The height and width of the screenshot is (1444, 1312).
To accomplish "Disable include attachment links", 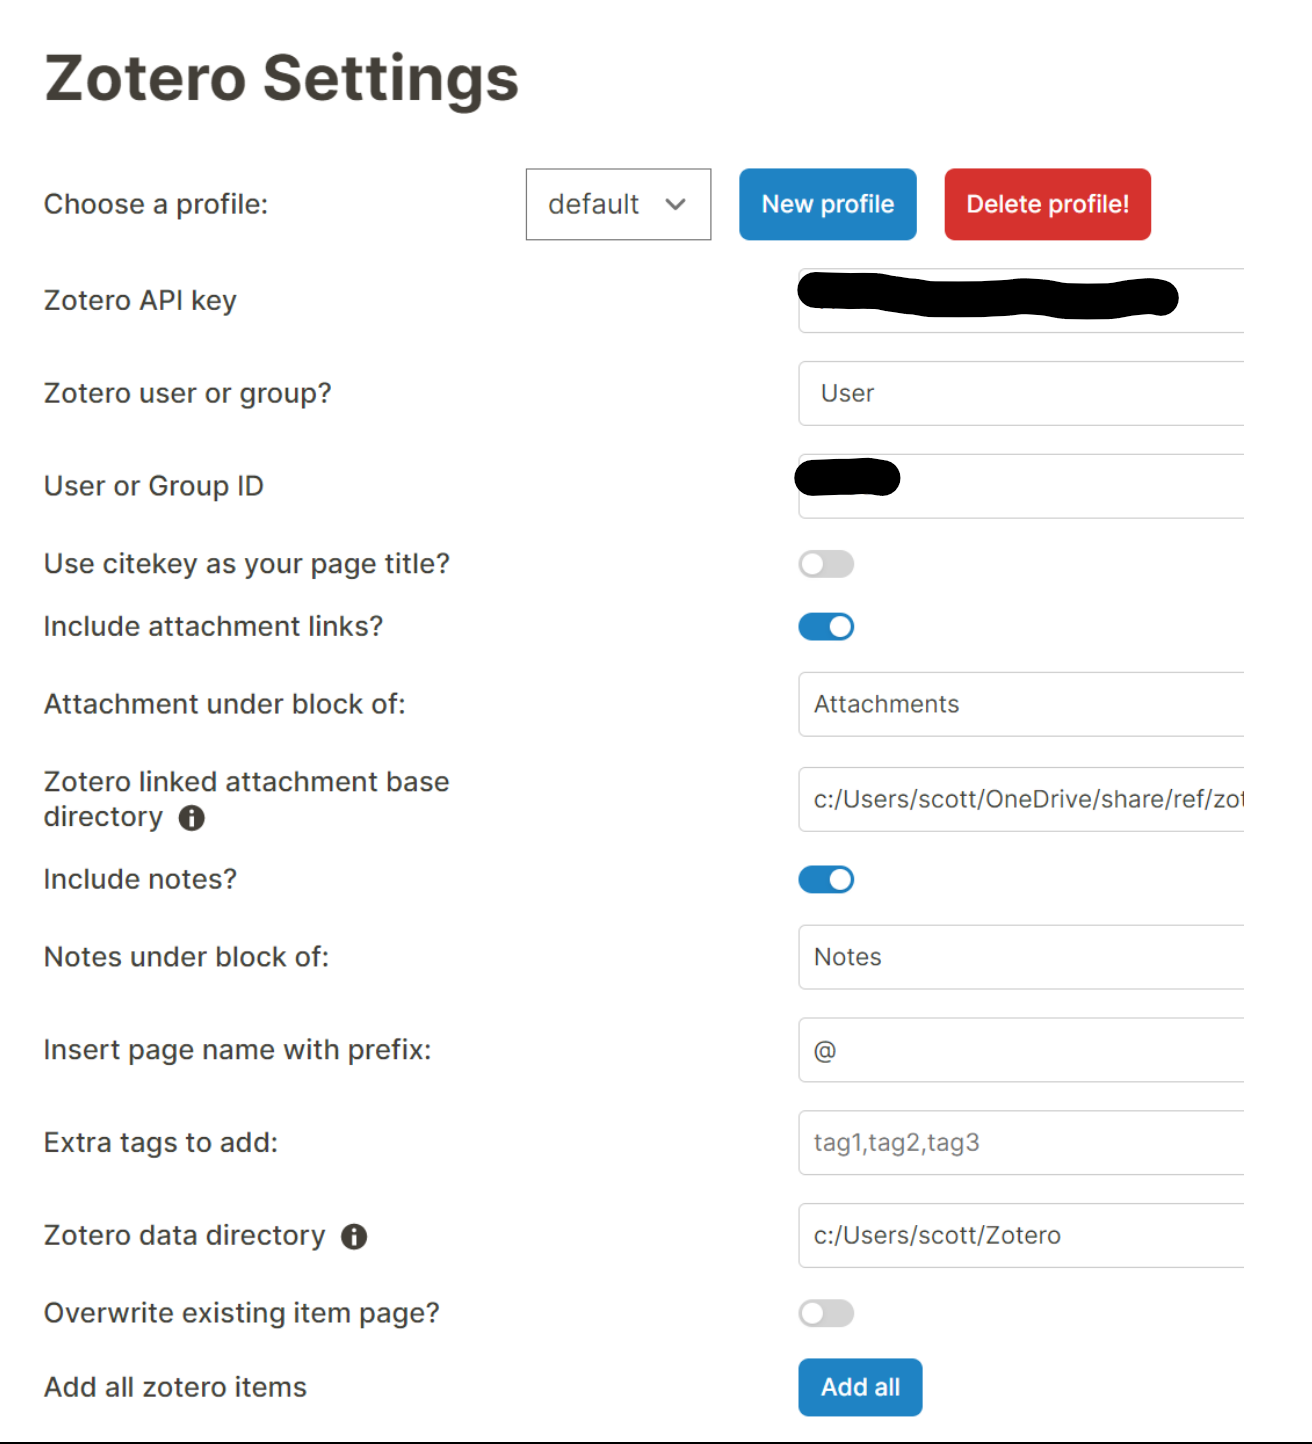I will point(826,626).
